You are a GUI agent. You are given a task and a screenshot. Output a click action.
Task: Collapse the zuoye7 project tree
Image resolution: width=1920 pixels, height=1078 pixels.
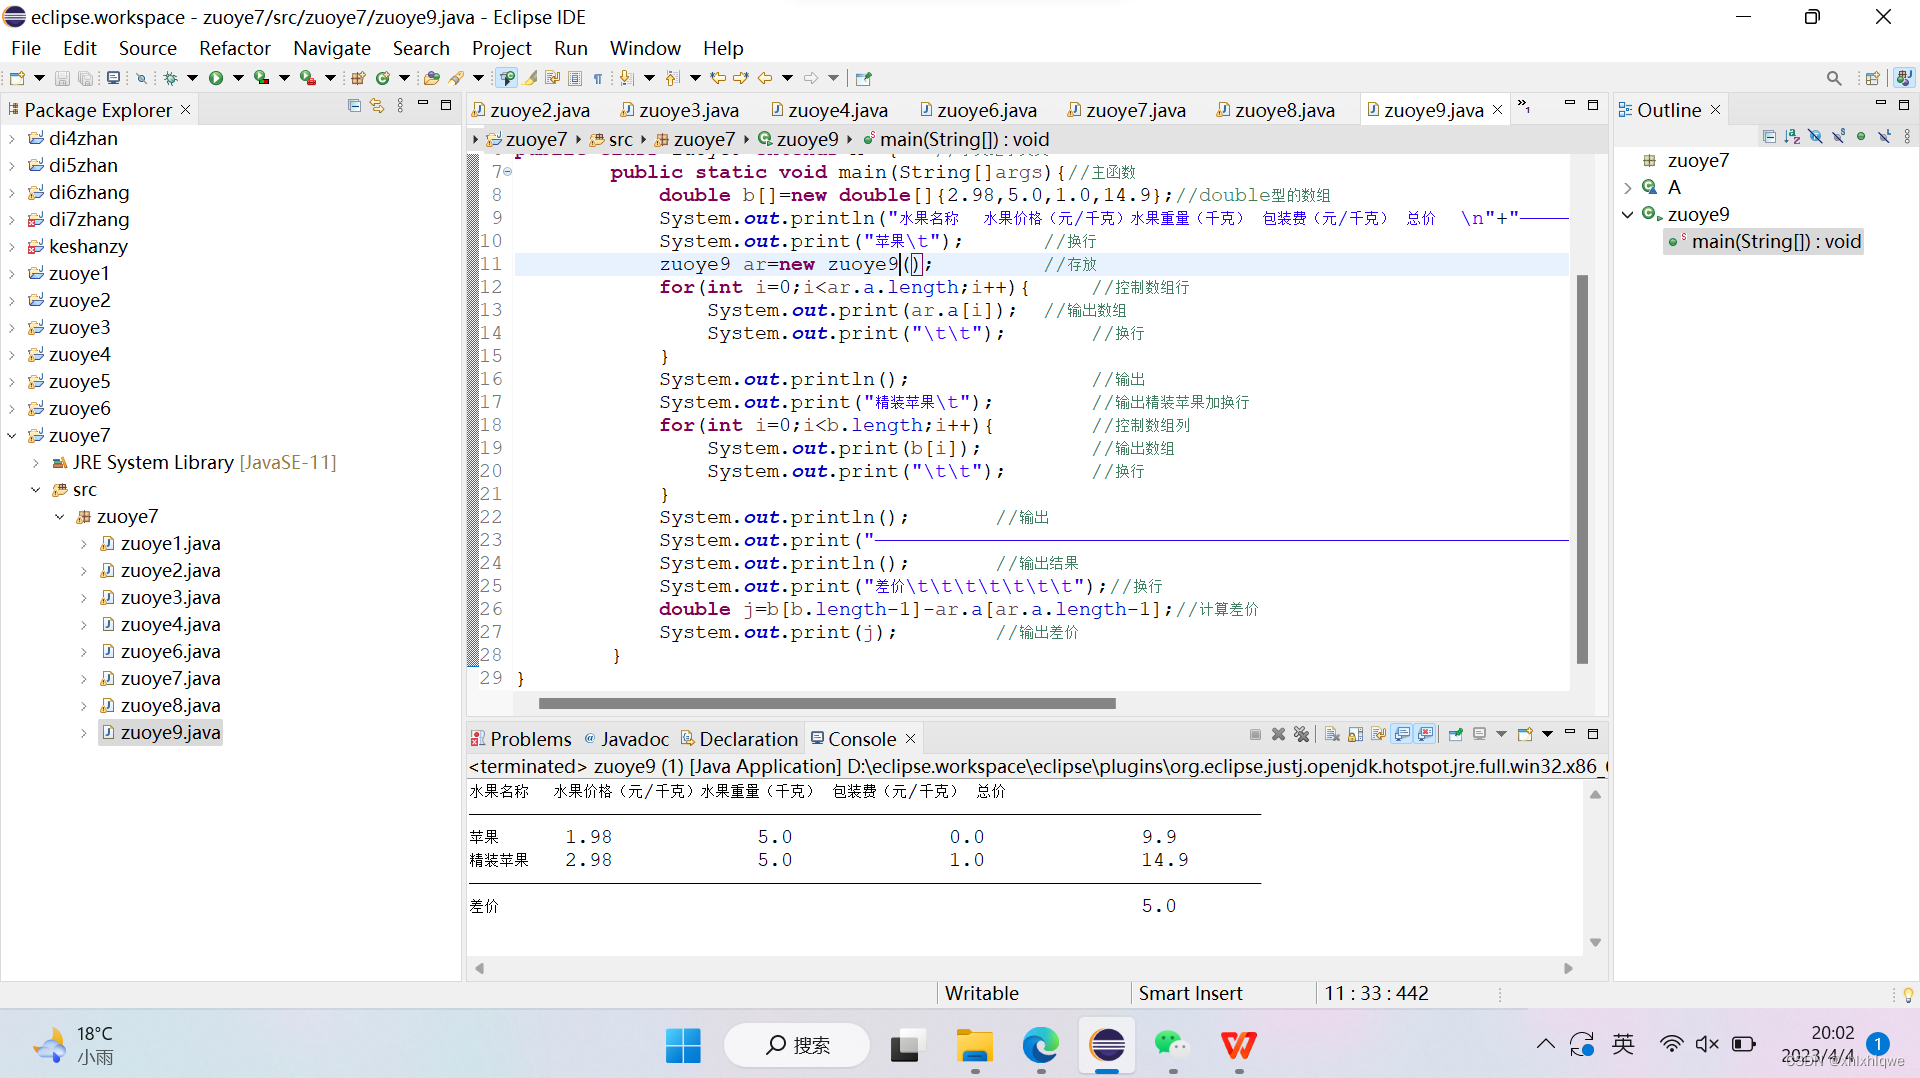click(12, 436)
